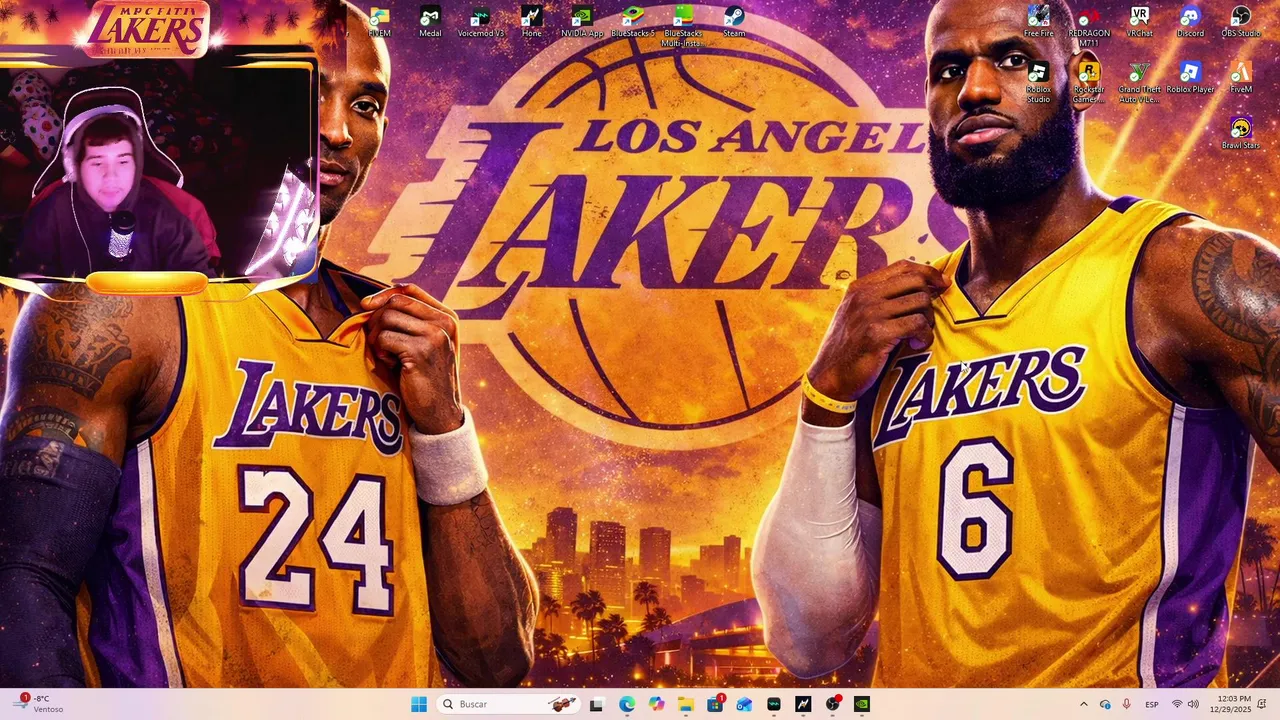Launch the Medal desktop shortcut
Image resolution: width=1280 pixels, height=720 pixels.
click(x=430, y=22)
